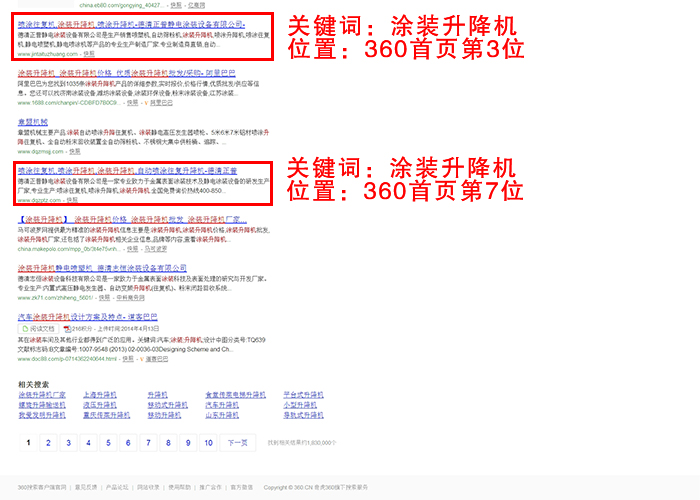Viewport: 700px width, 500px height.
Task: Go to results page 4
Action: tap(88, 443)
